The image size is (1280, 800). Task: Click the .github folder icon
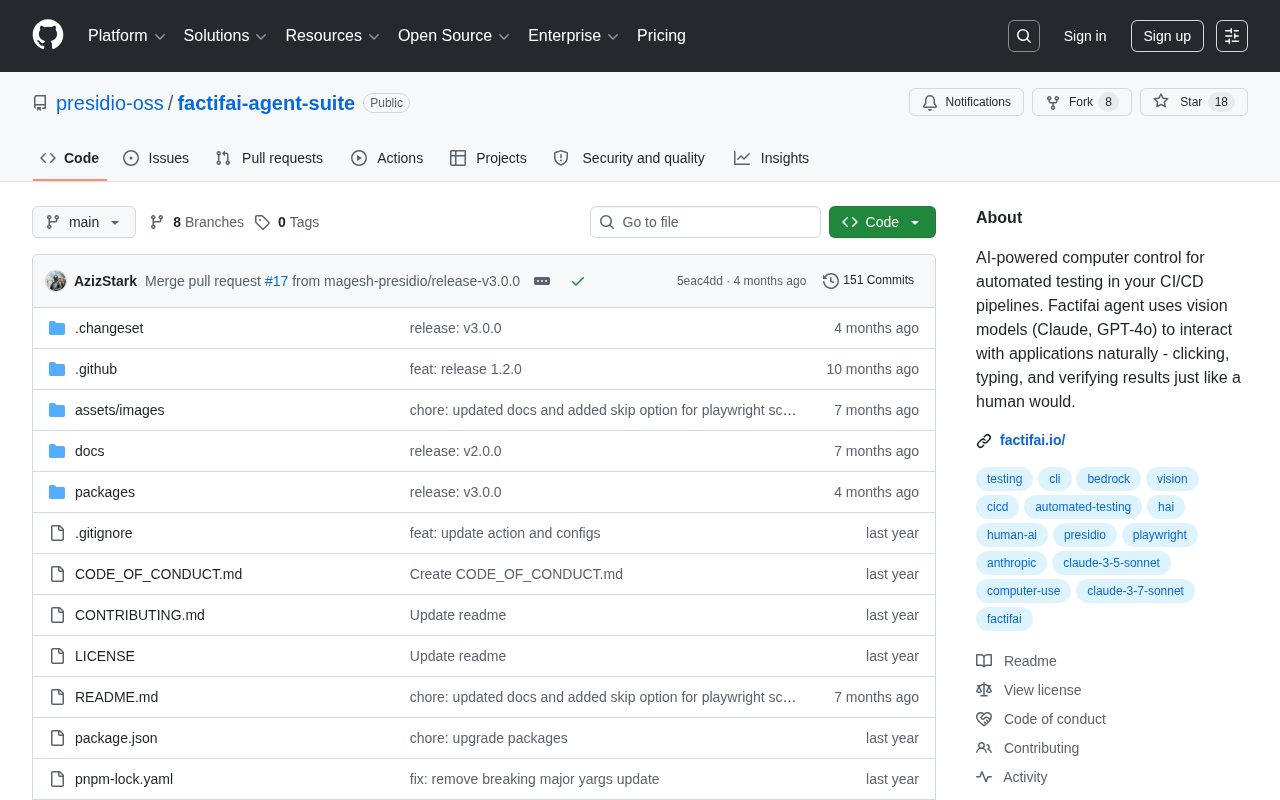click(x=57, y=369)
